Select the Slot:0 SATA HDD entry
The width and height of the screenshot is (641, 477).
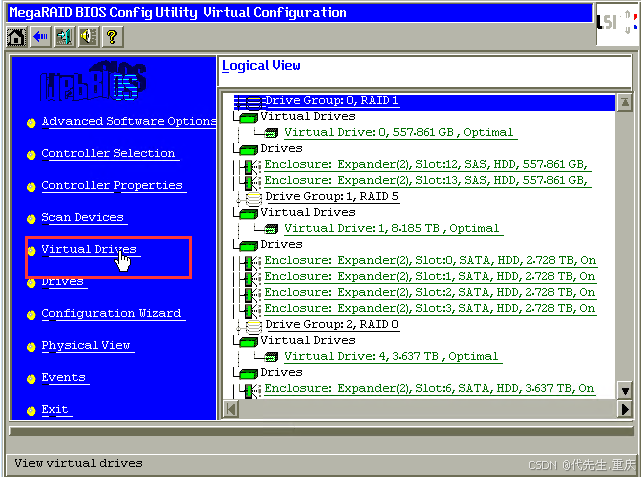click(x=430, y=260)
